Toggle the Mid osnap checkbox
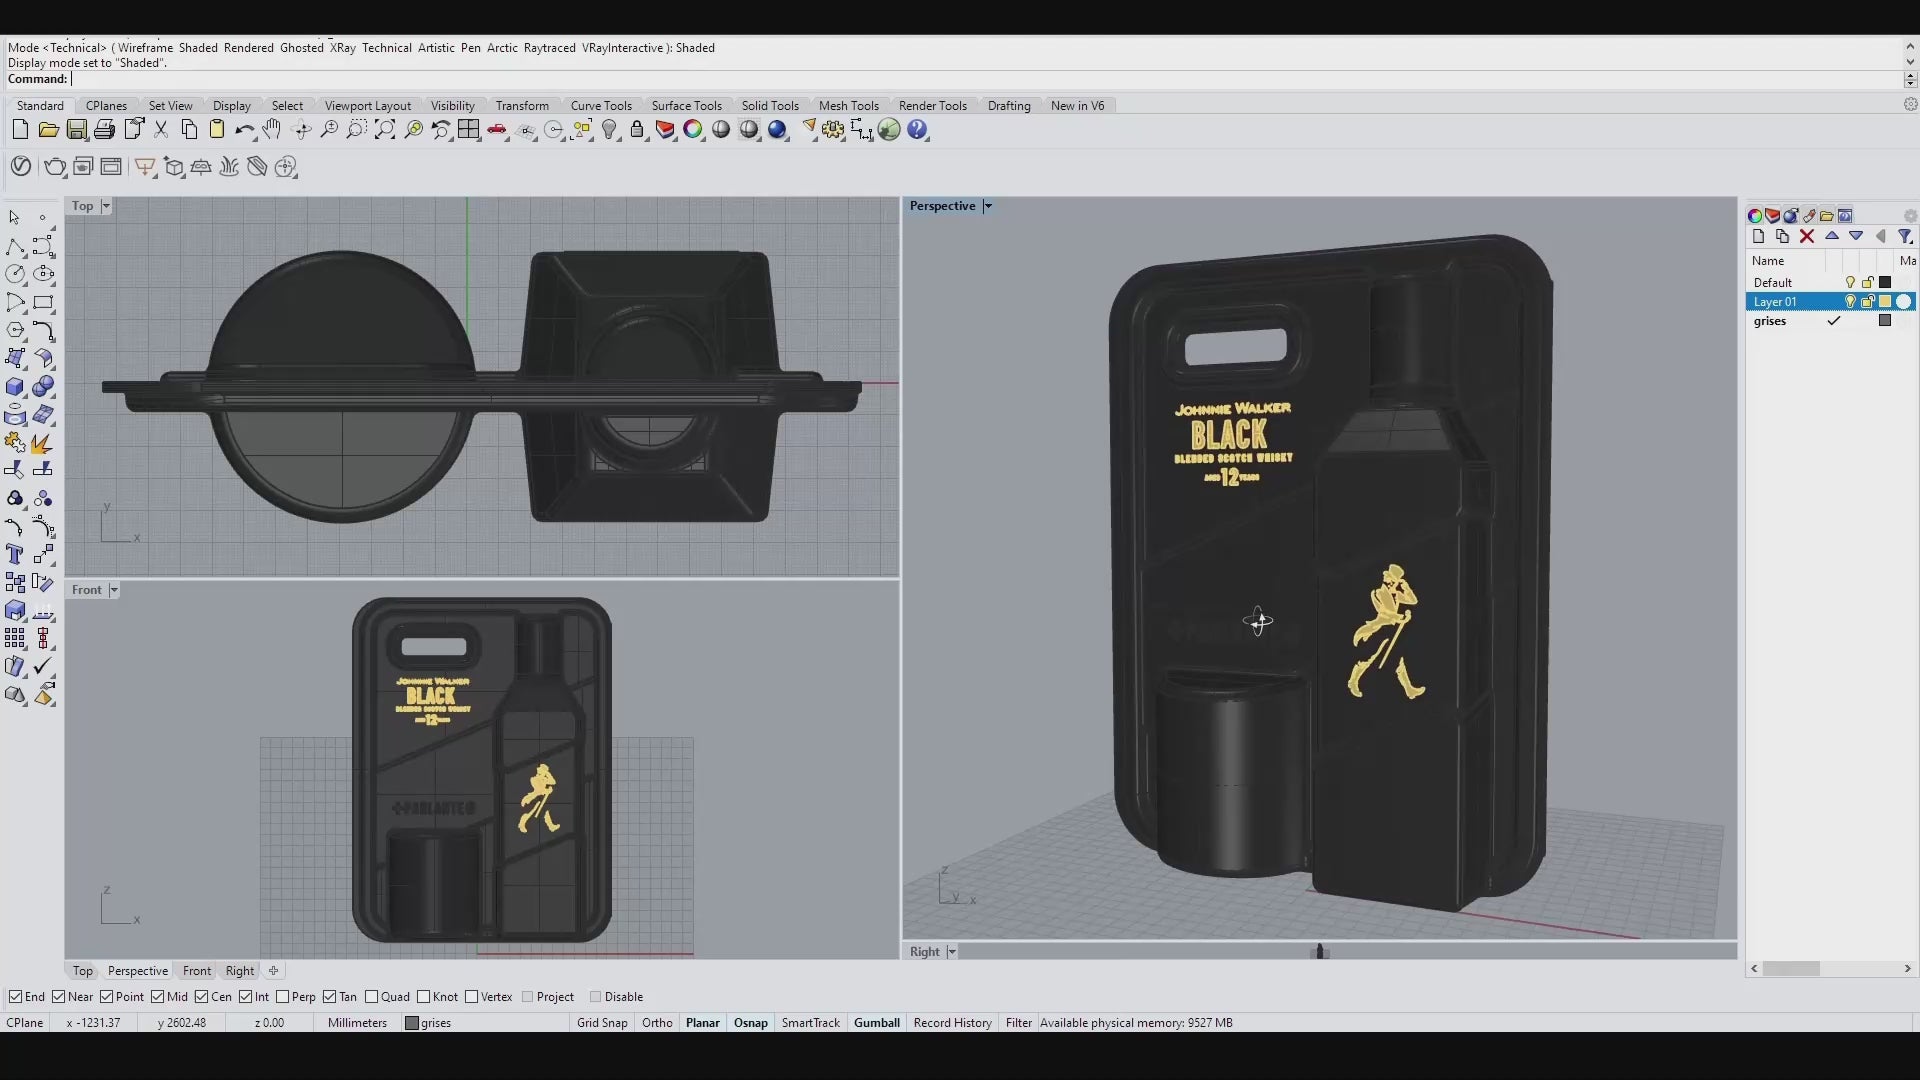1920x1080 pixels. point(158,997)
